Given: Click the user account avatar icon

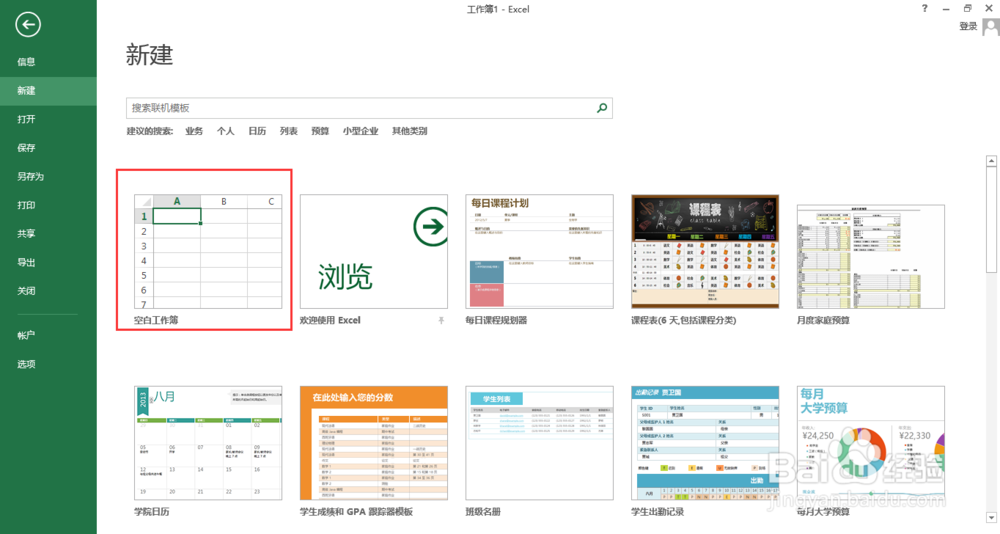Looking at the screenshot, I should click(x=990, y=27).
